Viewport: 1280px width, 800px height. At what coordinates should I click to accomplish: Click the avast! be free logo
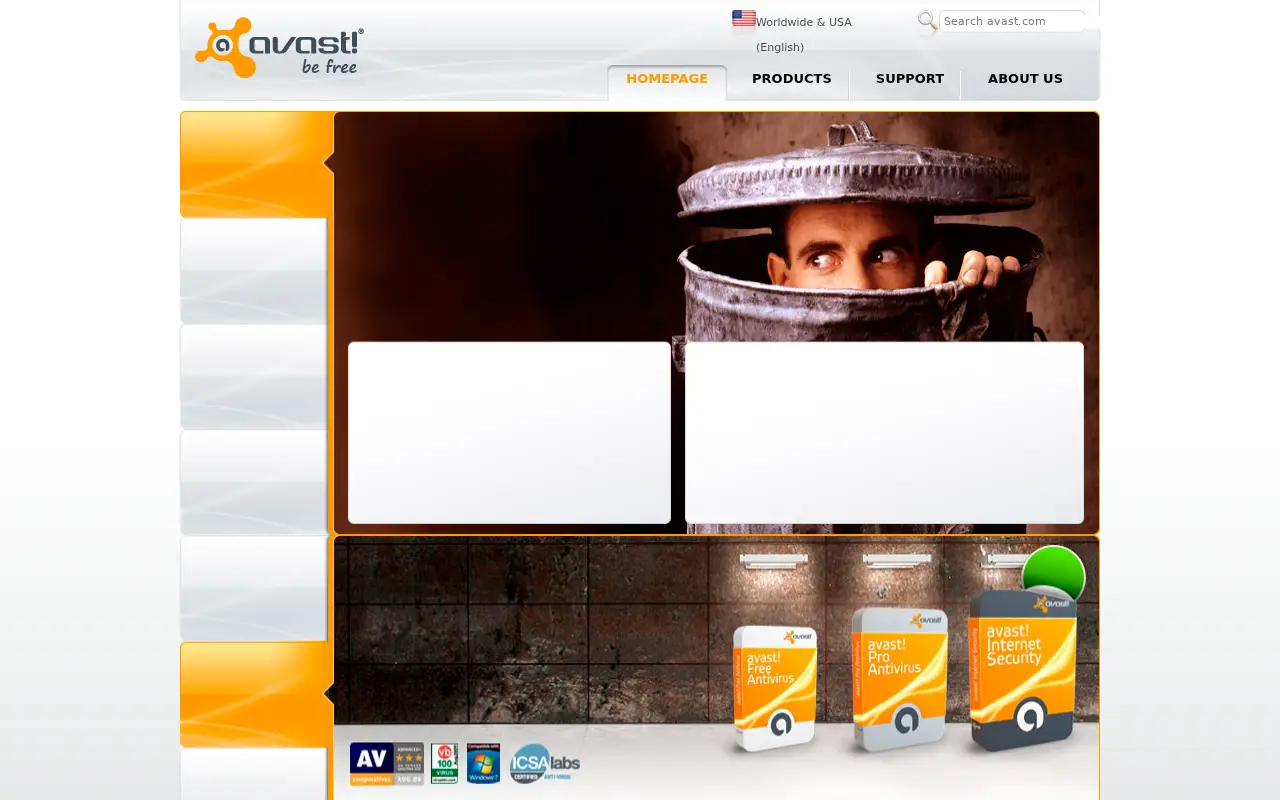[x=279, y=47]
